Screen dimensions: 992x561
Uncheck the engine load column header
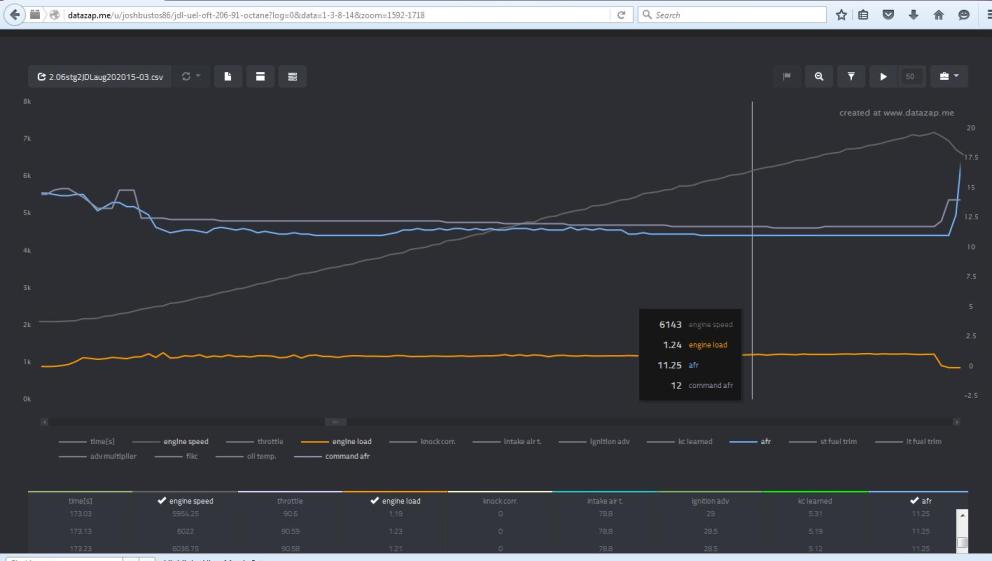[x=395, y=501]
